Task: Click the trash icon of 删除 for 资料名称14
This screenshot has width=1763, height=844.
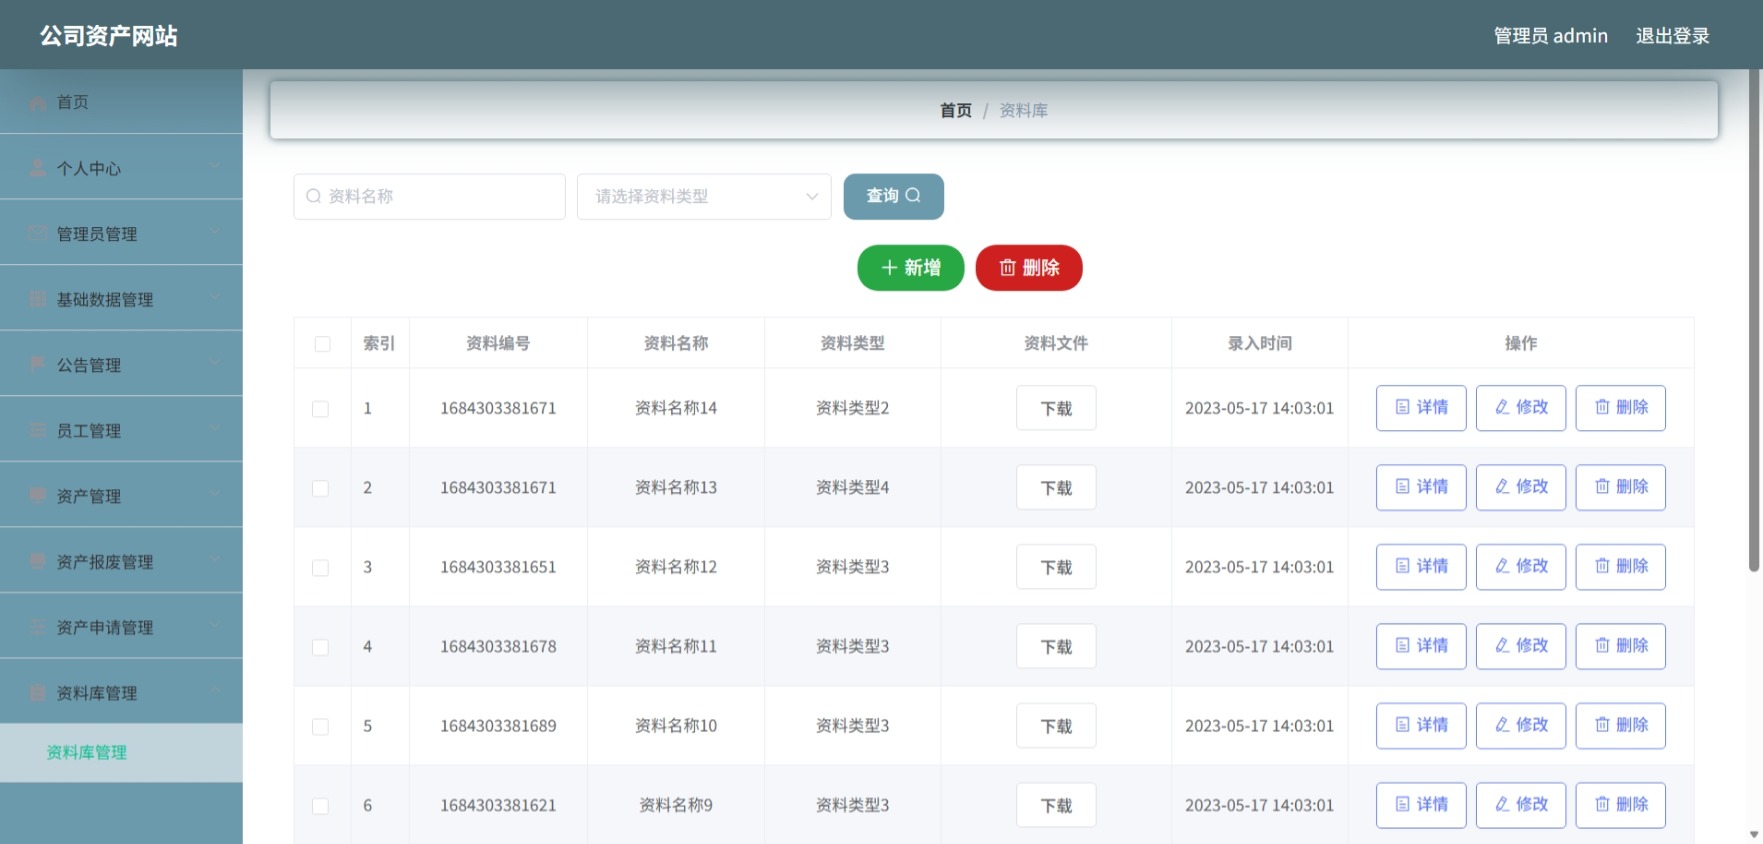Action: (x=1602, y=407)
